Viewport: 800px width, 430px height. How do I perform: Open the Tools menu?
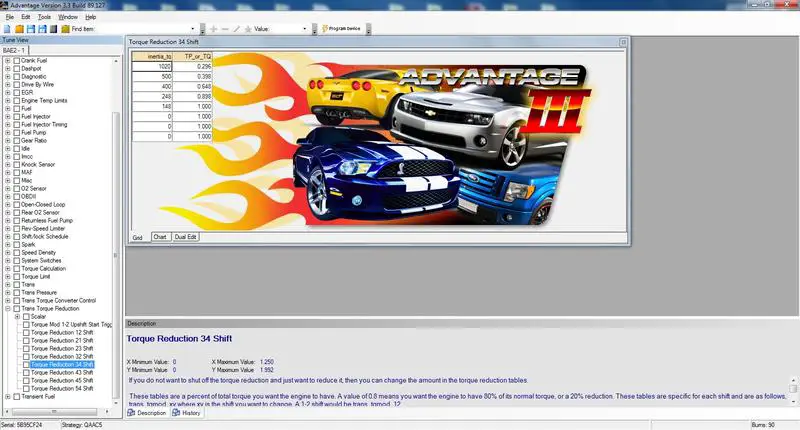(44, 17)
